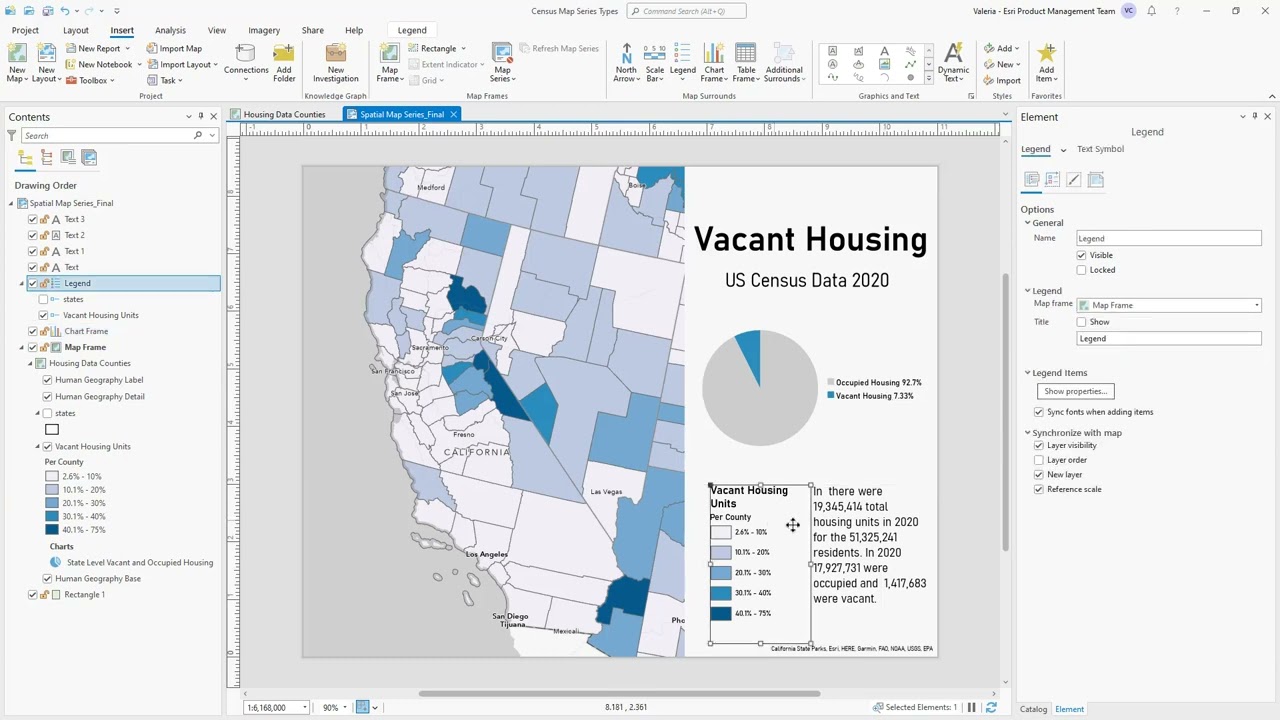Insert a Table Frame
Viewport: 1280px width, 720px height.
tap(745, 63)
